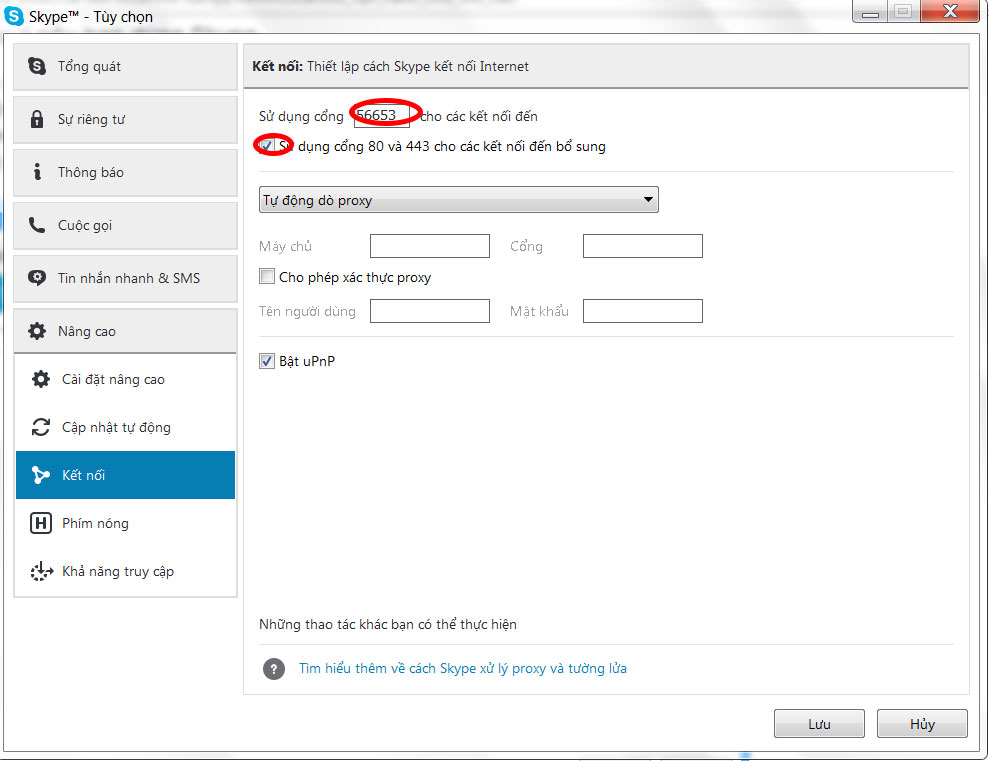Select Khả năng truy cập submenu item
The height and width of the screenshot is (761, 989).
point(125,571)
